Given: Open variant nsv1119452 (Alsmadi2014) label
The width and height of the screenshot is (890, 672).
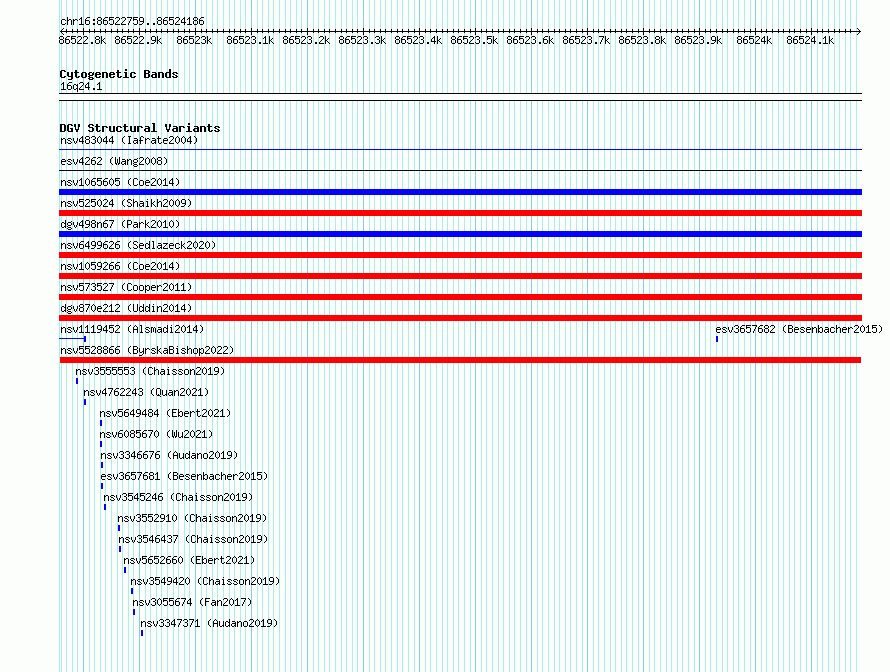Looking at the screenshot, I should coord(132,329).
